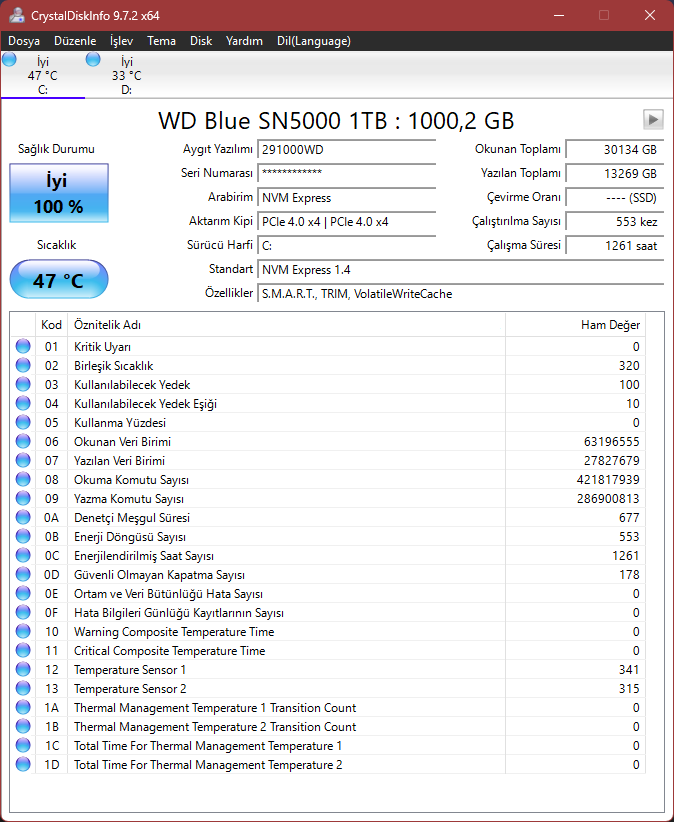Screen dimensions: 674x822
Task: Switch to C: disk tab showing 47 °C
Action: 42,75
